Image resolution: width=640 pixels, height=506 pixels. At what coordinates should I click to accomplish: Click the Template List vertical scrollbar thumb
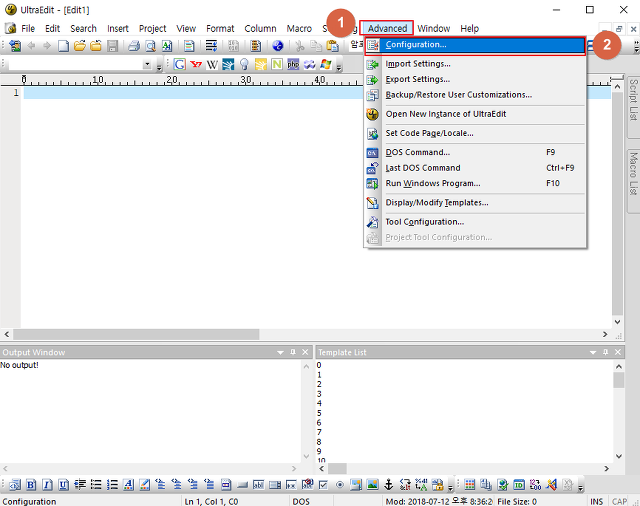pyautogui.click(x=619, y=380)
